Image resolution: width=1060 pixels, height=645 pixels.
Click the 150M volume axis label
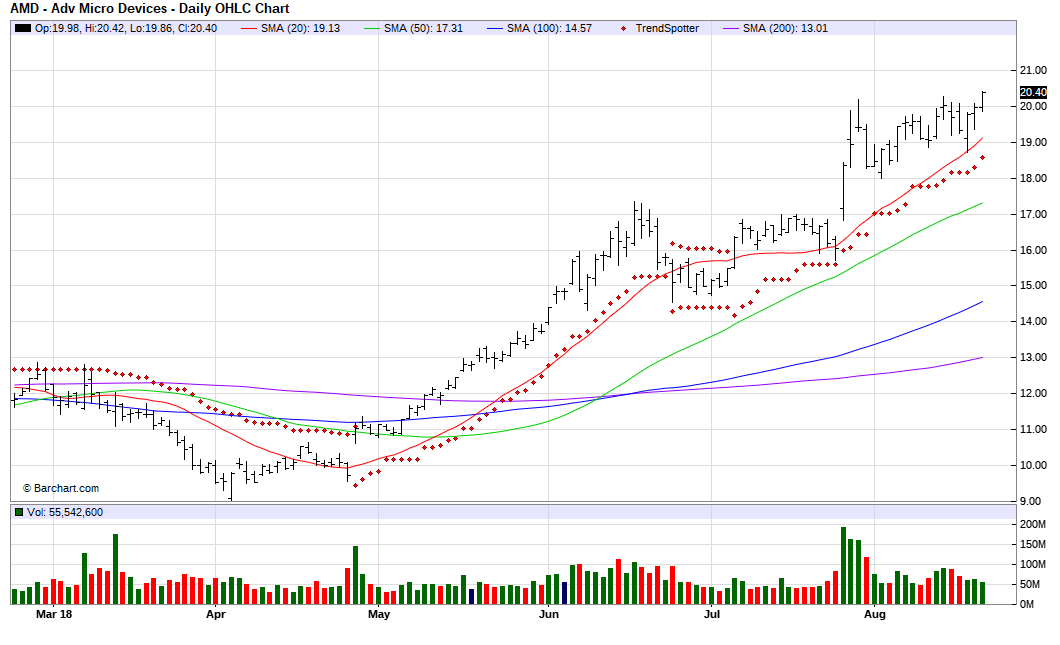click(1033, 544)
